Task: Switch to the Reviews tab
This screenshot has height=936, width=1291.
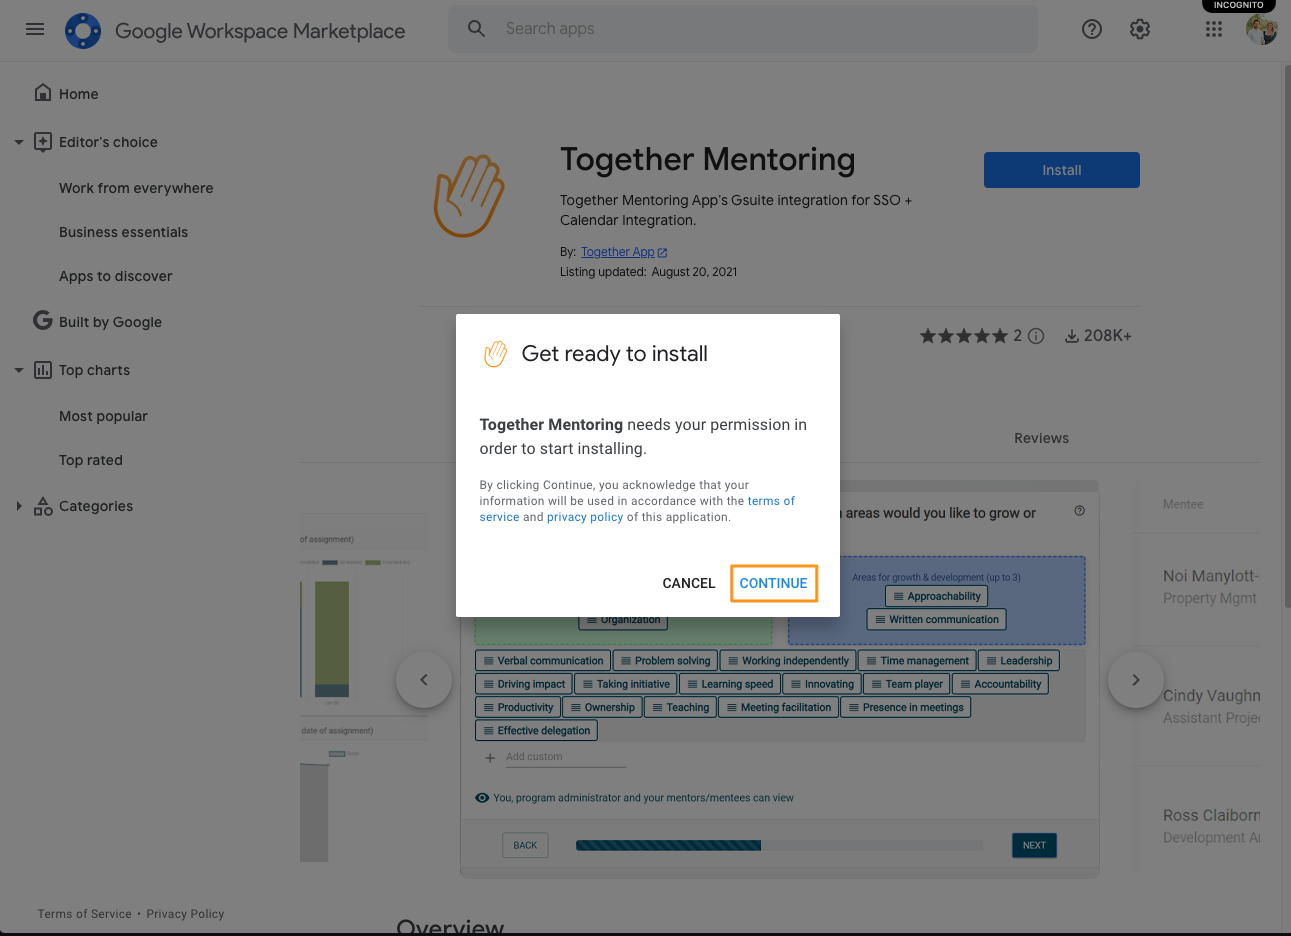Action: [1041, 438]
